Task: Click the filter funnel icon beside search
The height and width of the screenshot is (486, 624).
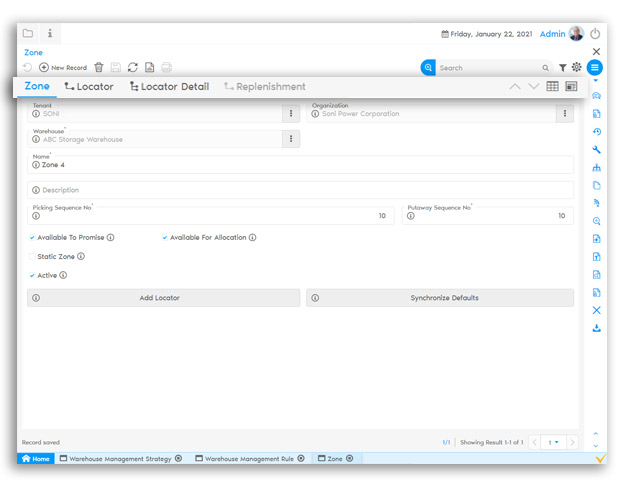Action: pos(562,68)
